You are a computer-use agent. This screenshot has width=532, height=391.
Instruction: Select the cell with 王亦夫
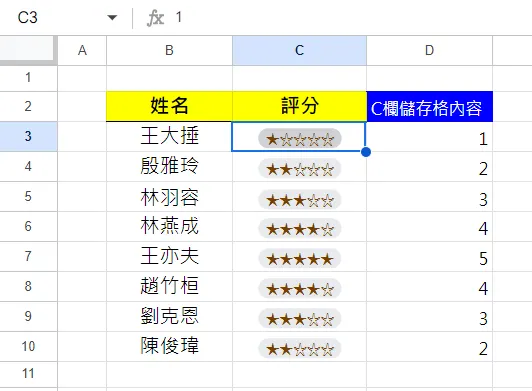[169, 256]
